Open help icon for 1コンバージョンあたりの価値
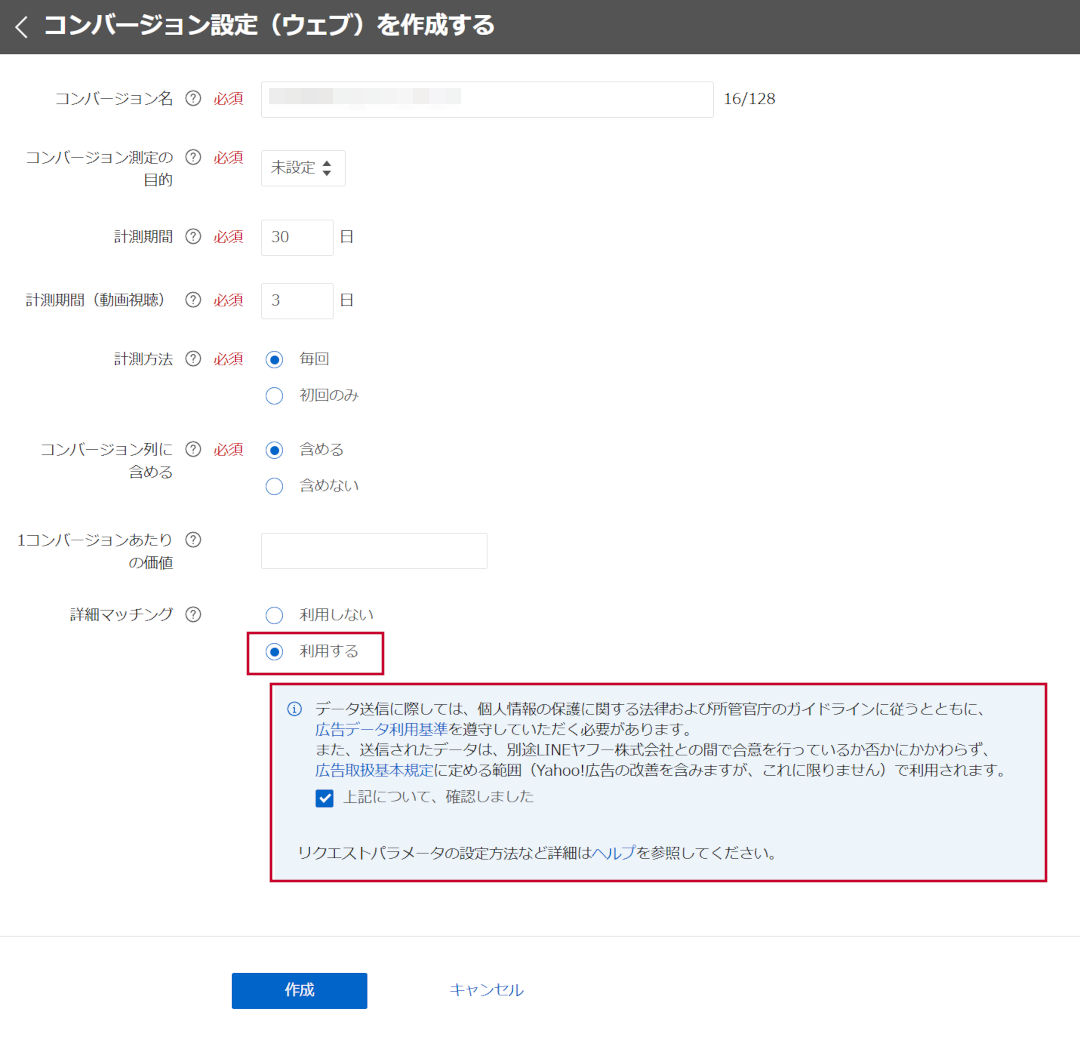The image size is (1080, 1040). (194, 540)
